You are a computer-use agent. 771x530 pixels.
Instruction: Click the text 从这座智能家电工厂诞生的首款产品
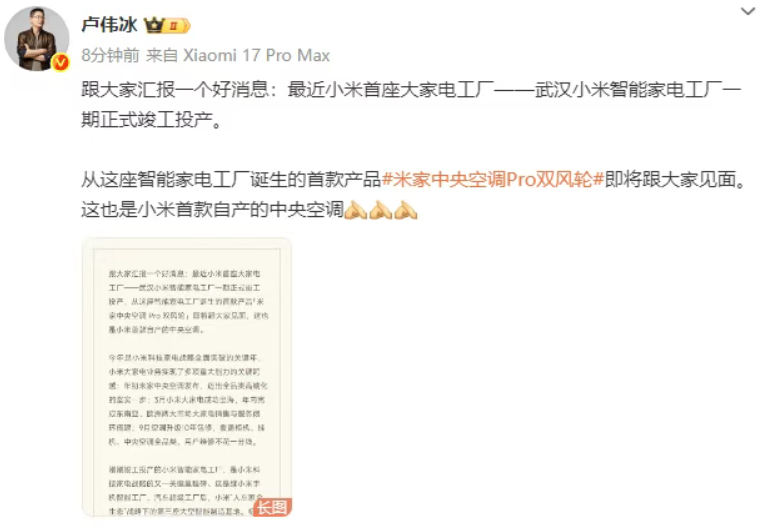(231, 179)
